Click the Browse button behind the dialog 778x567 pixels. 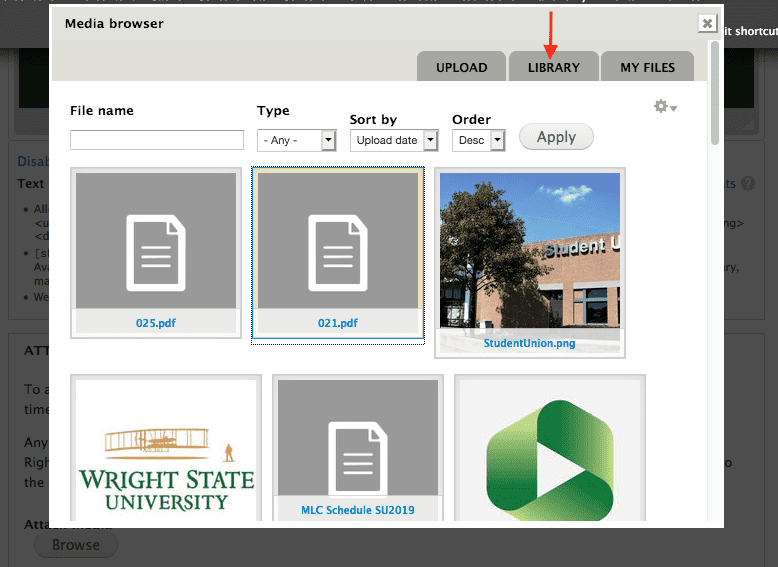(x=76, y=545)
